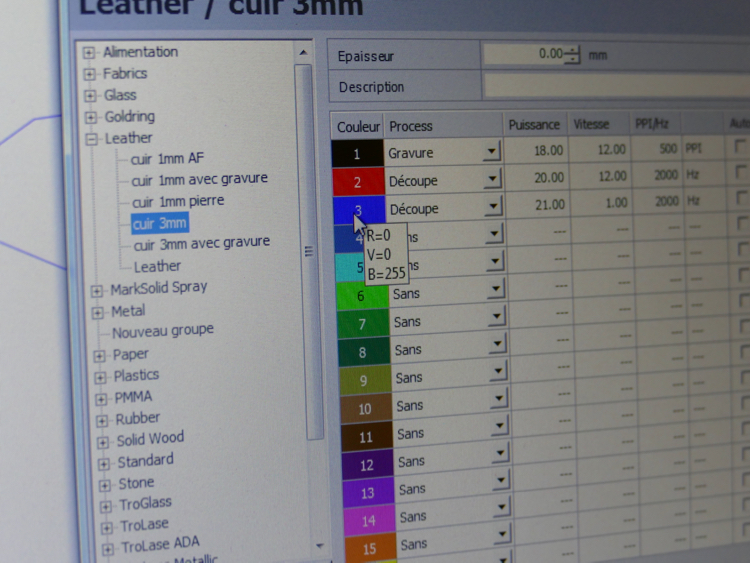Click the Process column header
This screenshot has width=750, height=563.
443,126
